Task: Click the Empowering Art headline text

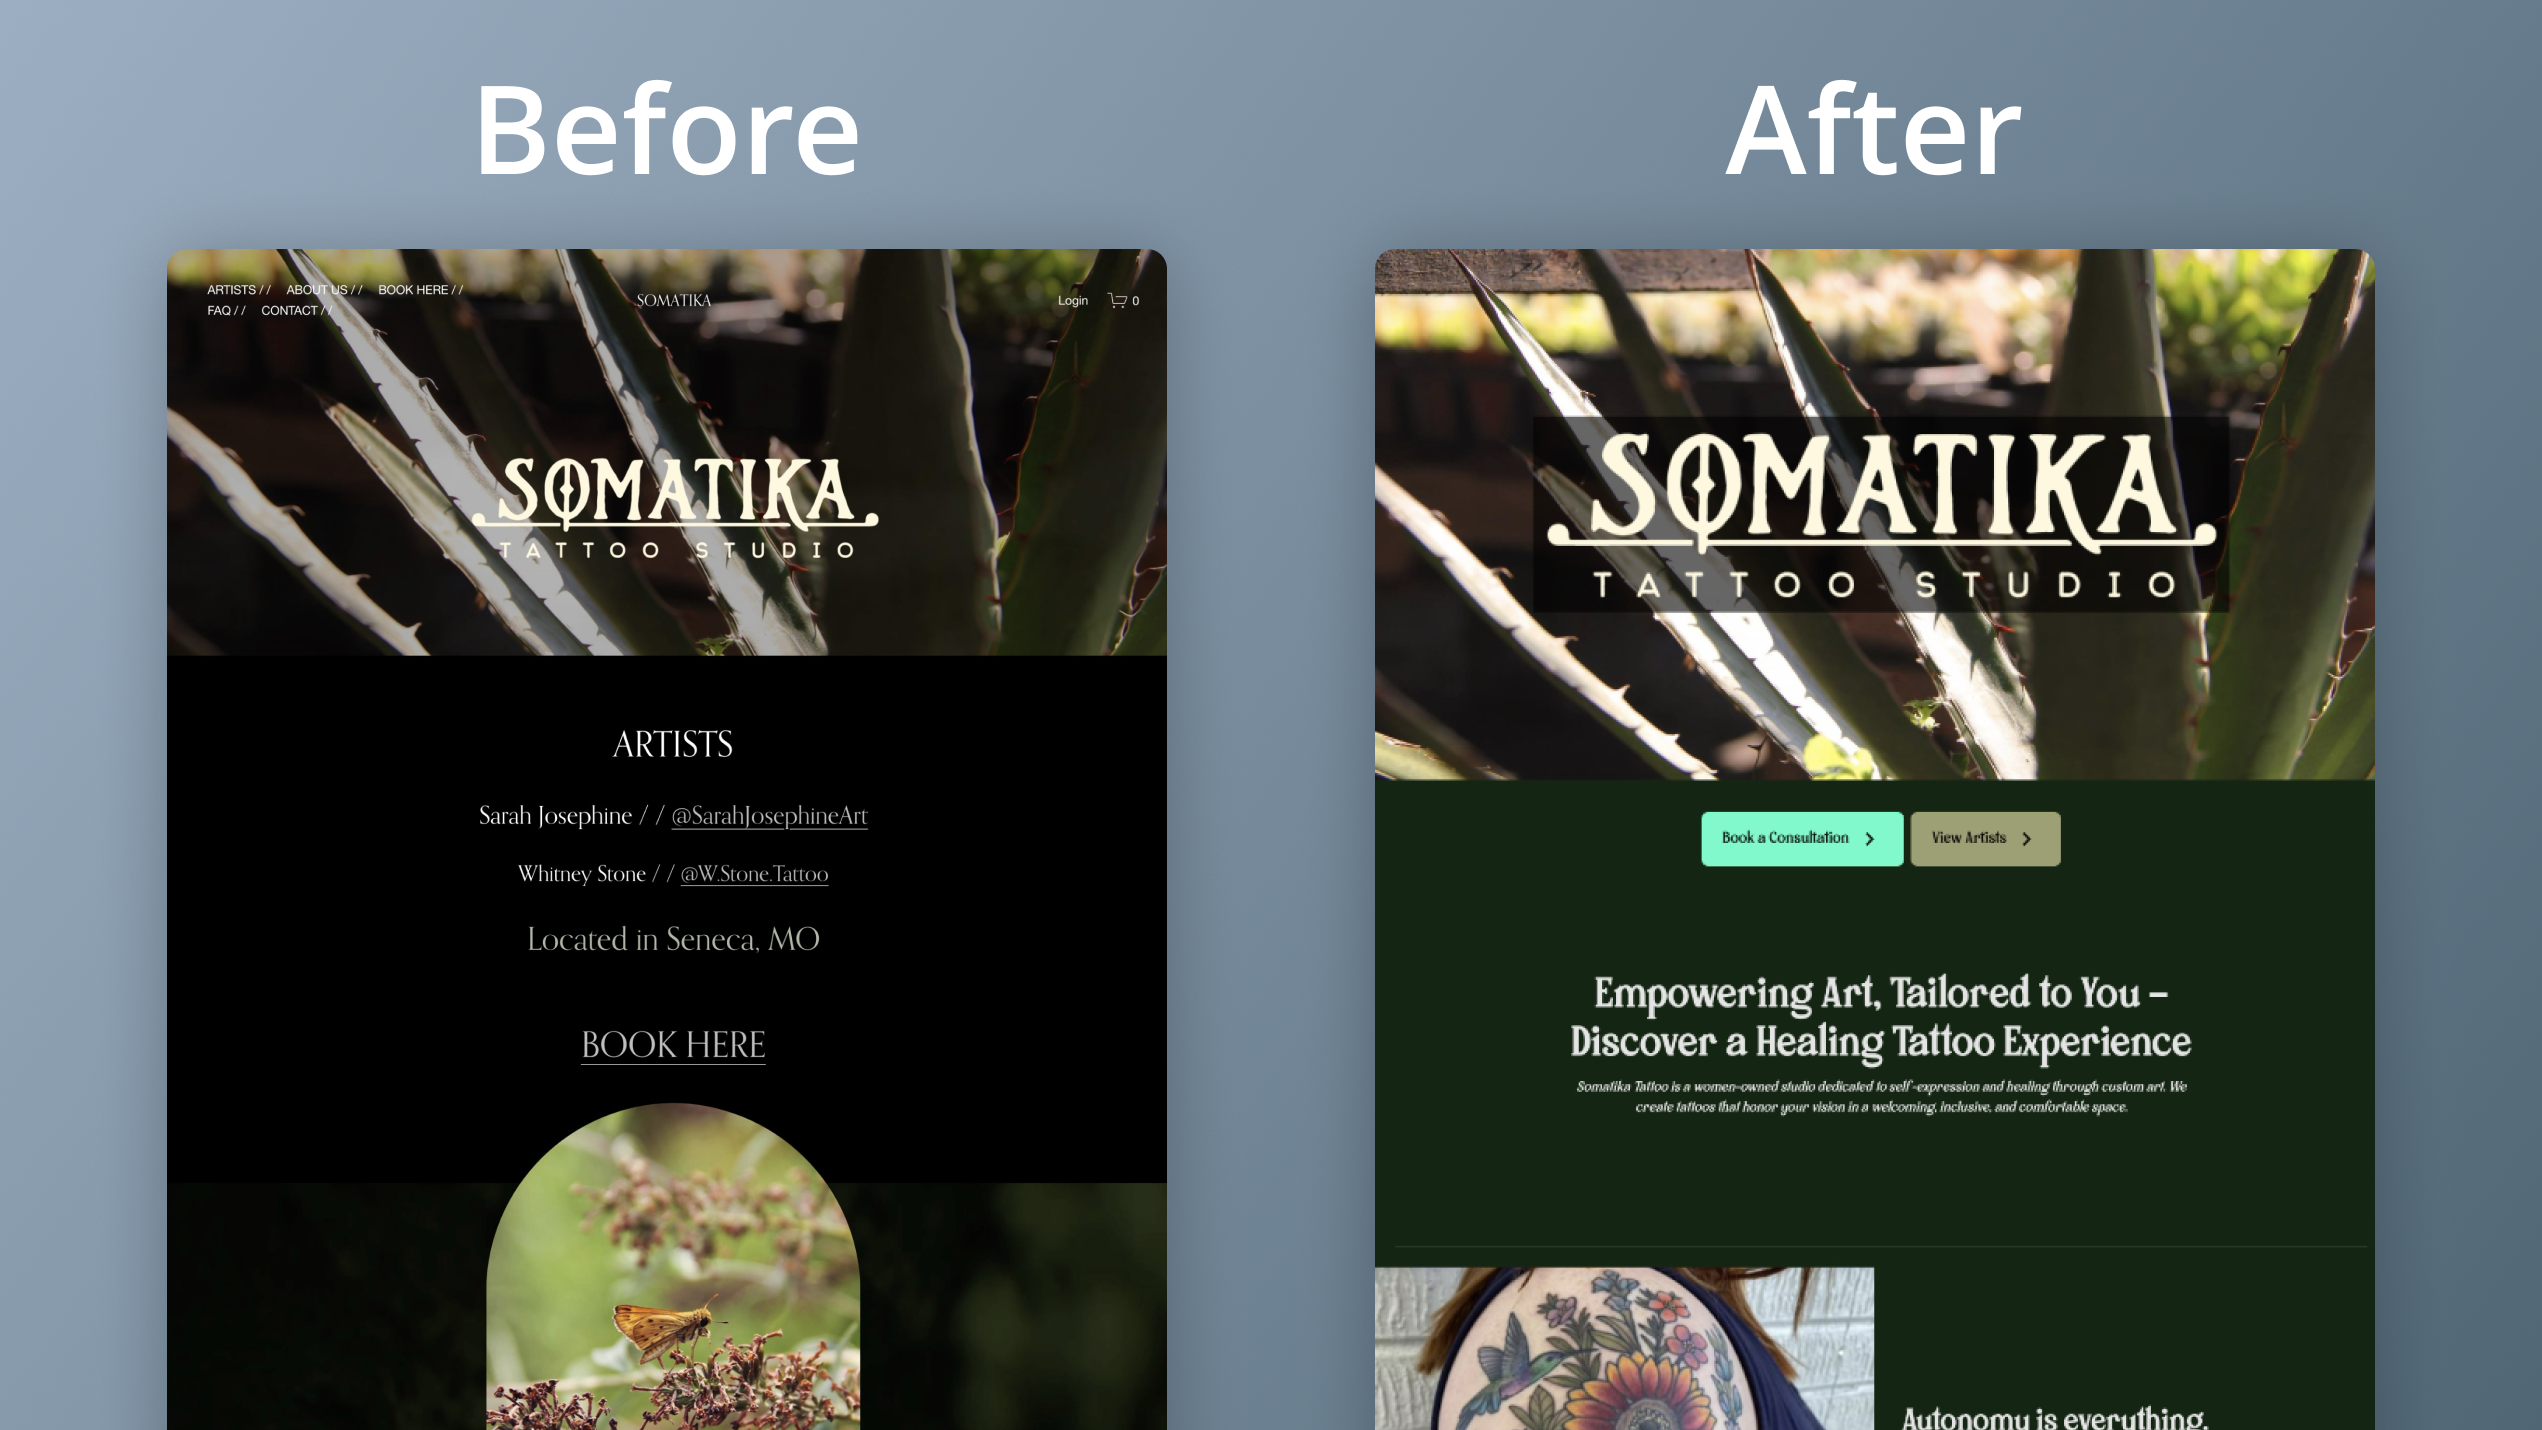Action: (1880, 1017)
